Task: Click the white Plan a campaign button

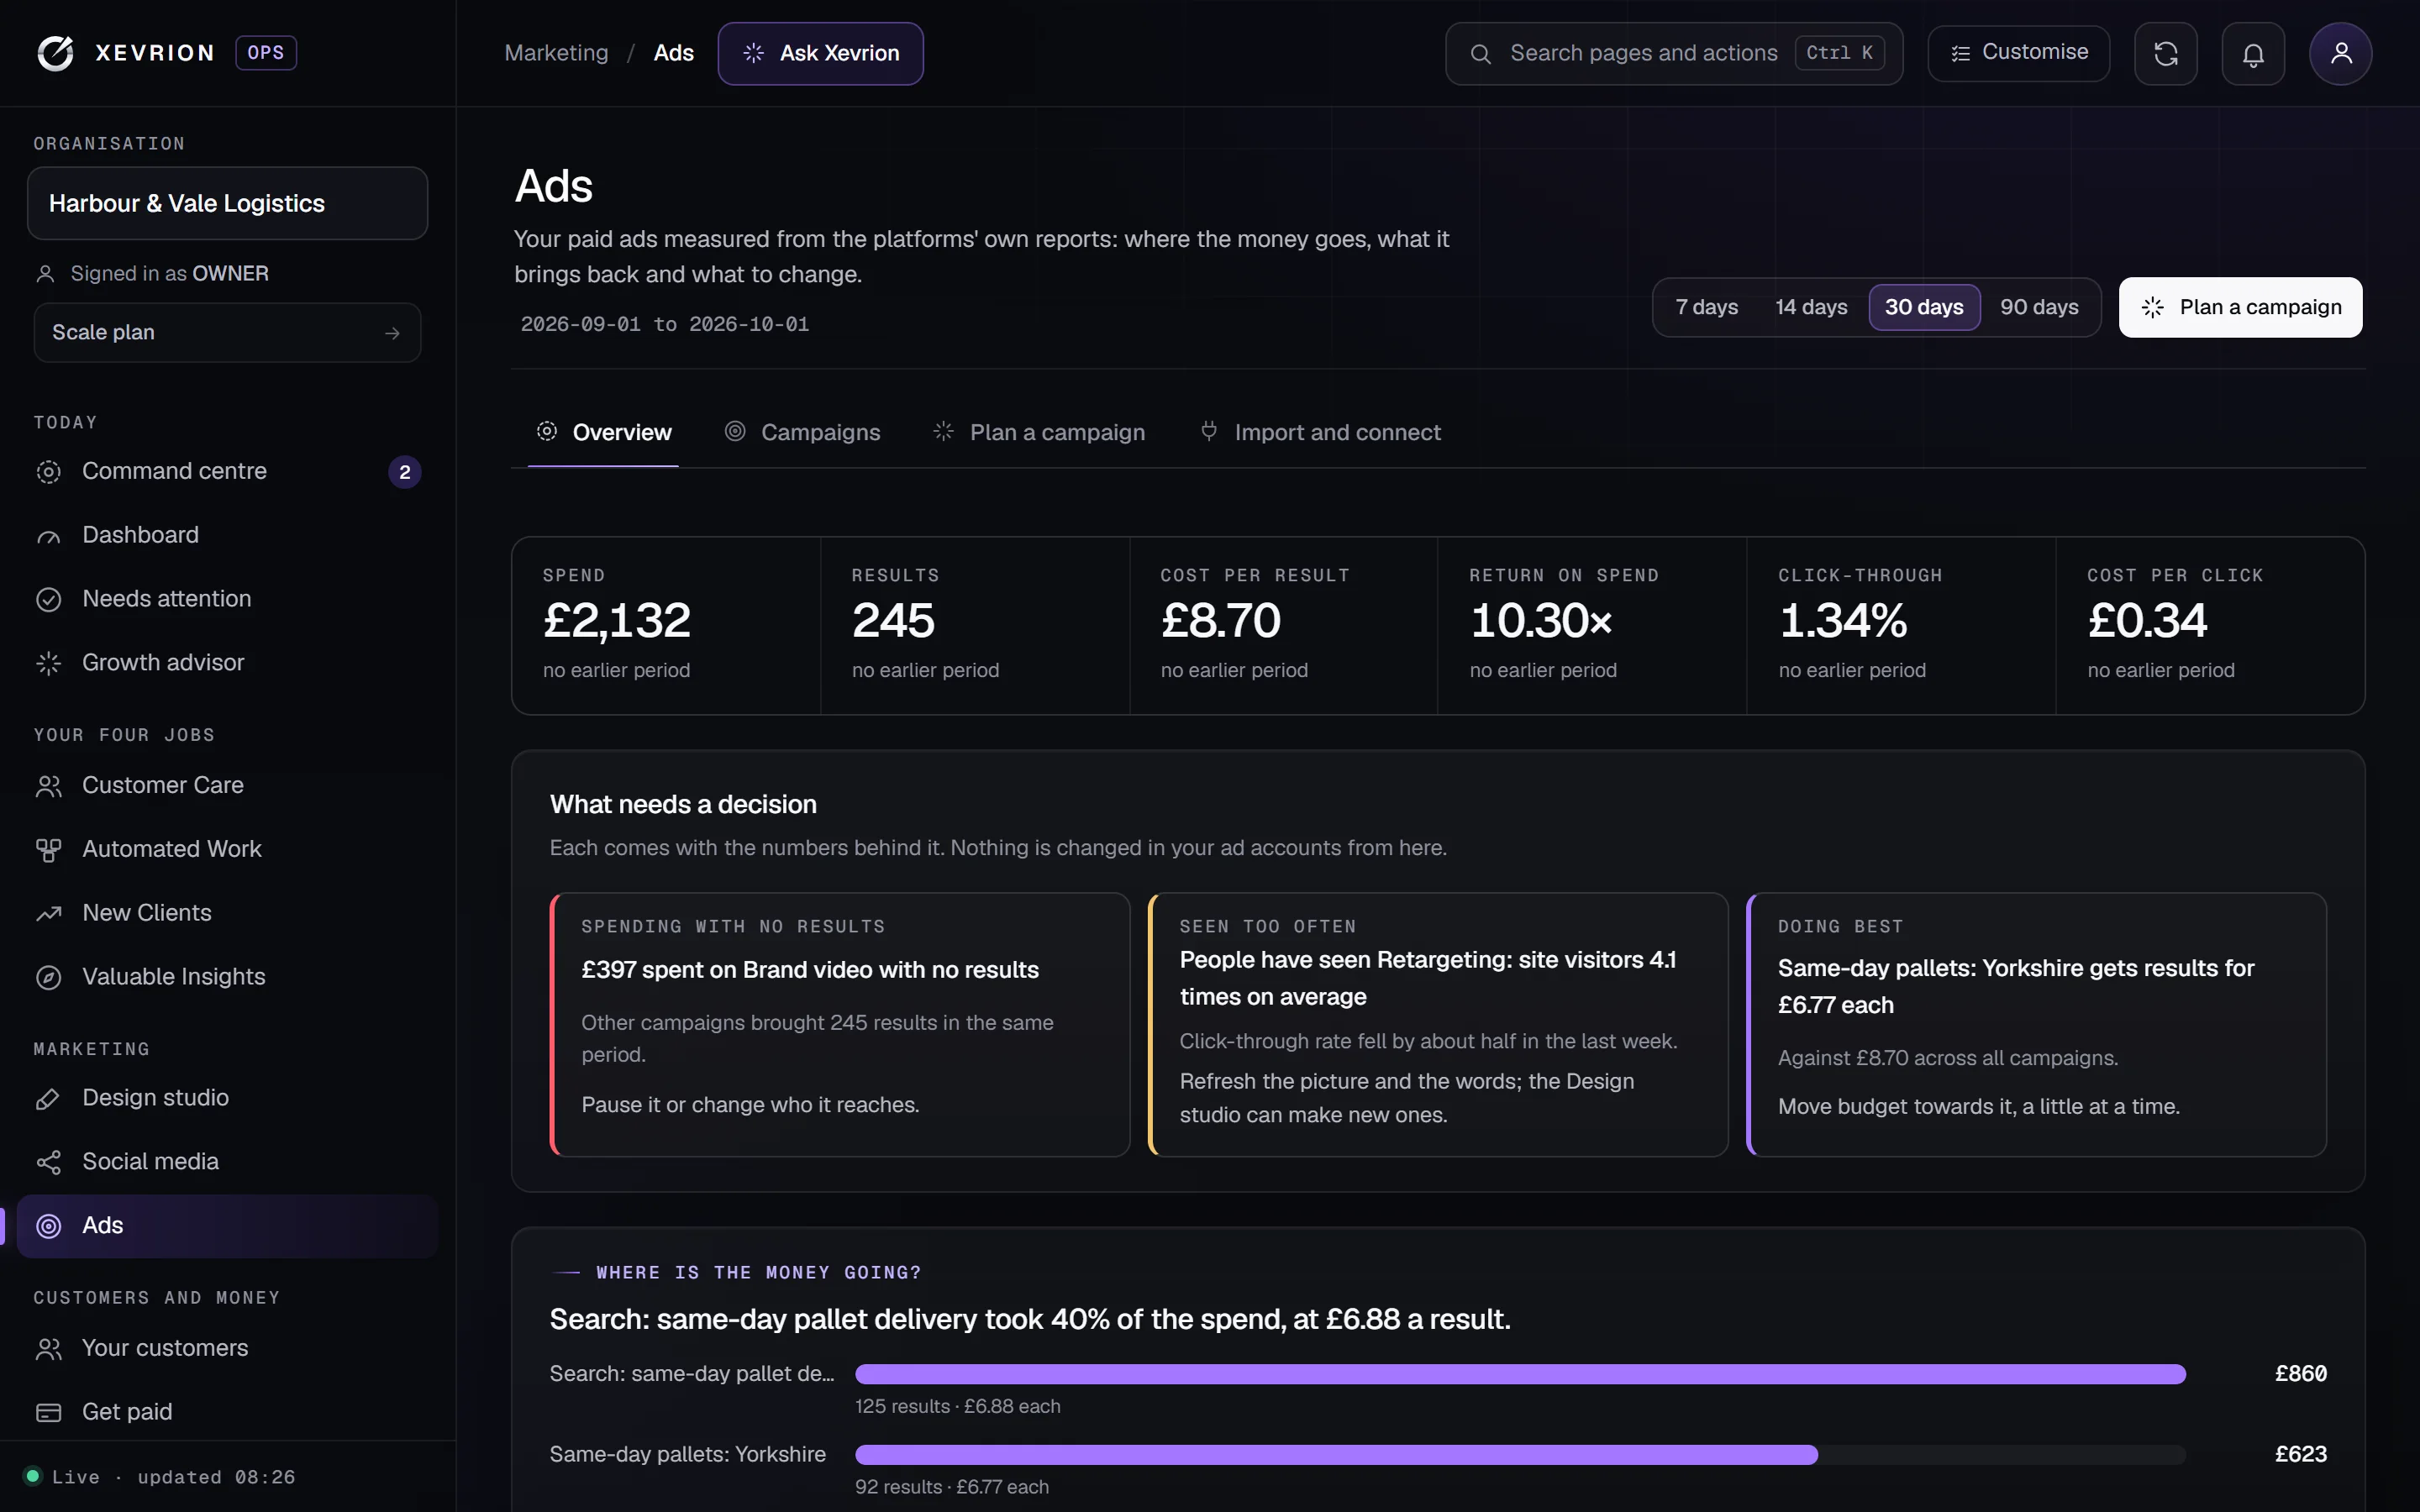Action: tap(2240, 307)
